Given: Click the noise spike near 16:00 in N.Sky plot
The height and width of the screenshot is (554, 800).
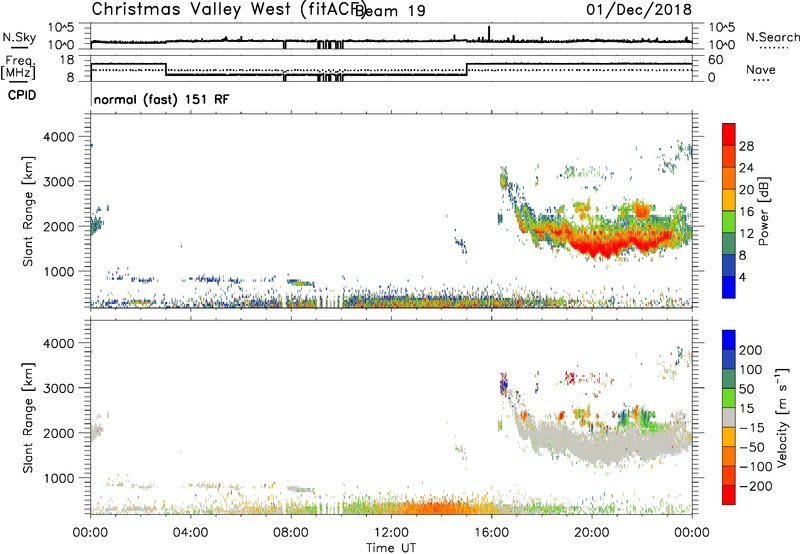Looking at the screenshot, I should click(489, 33).
